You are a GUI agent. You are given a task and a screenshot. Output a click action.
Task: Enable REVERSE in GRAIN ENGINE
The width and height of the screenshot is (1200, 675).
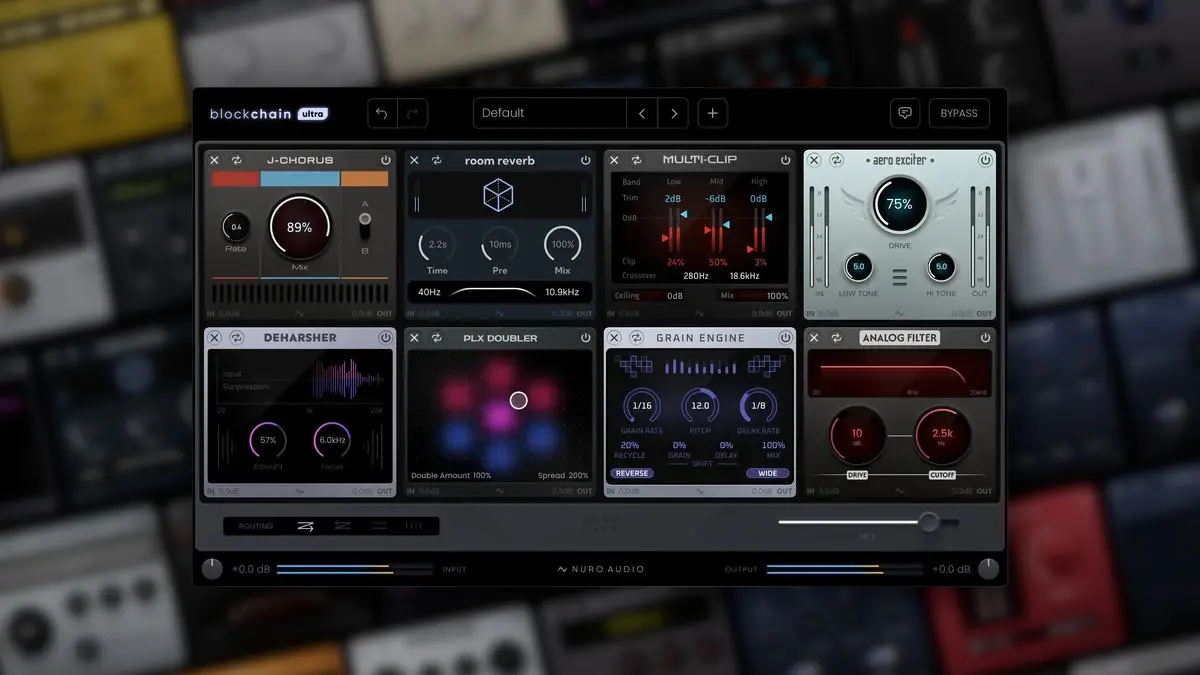point(632,473)
